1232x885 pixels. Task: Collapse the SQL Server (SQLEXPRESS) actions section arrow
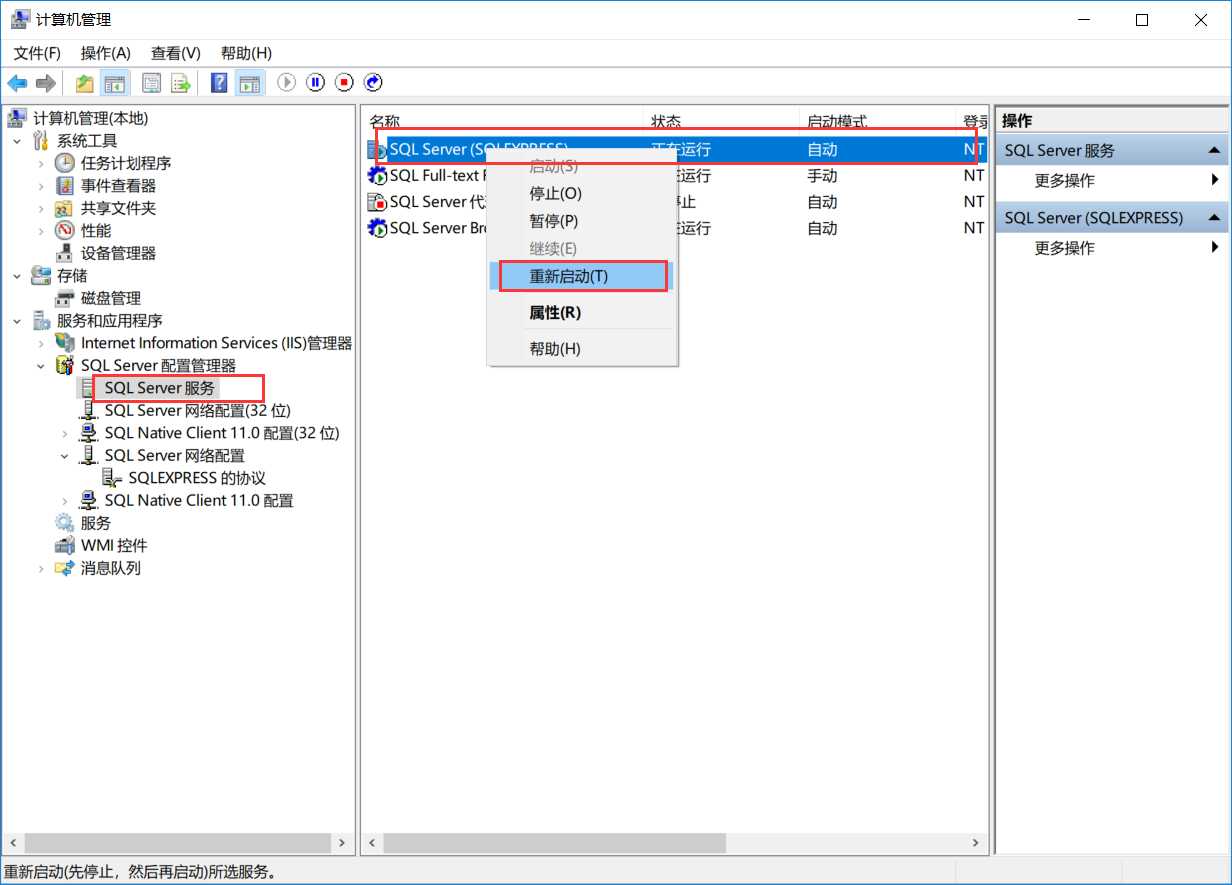pos(1214,217)
